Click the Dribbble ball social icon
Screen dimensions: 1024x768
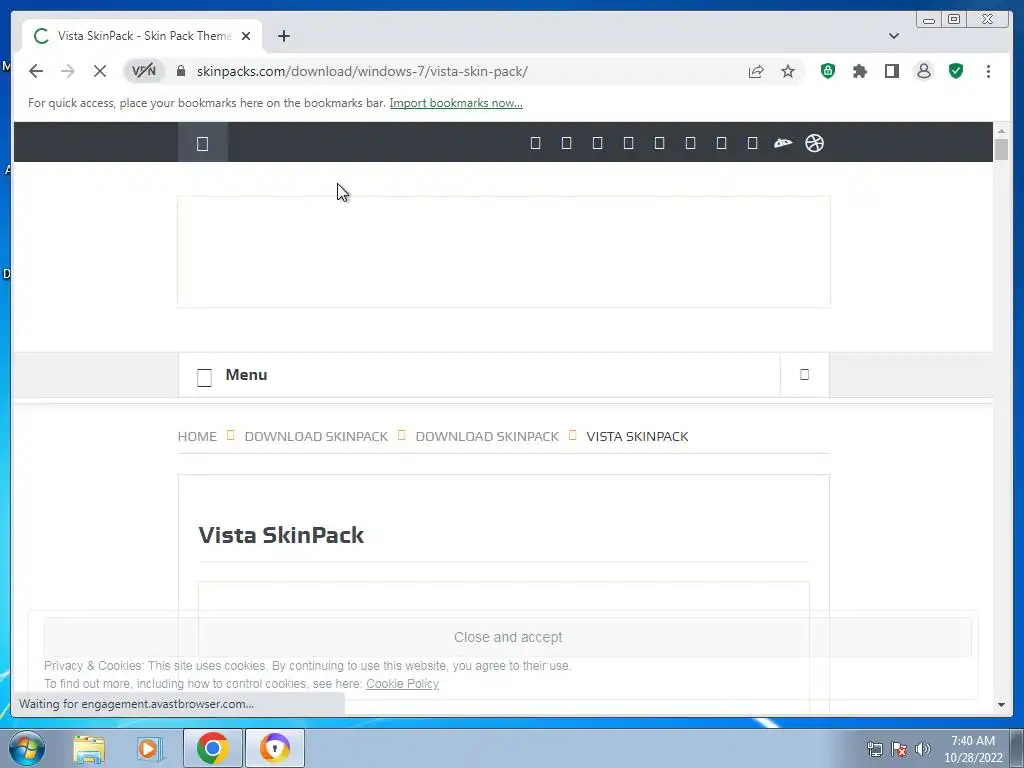[814, 143]
